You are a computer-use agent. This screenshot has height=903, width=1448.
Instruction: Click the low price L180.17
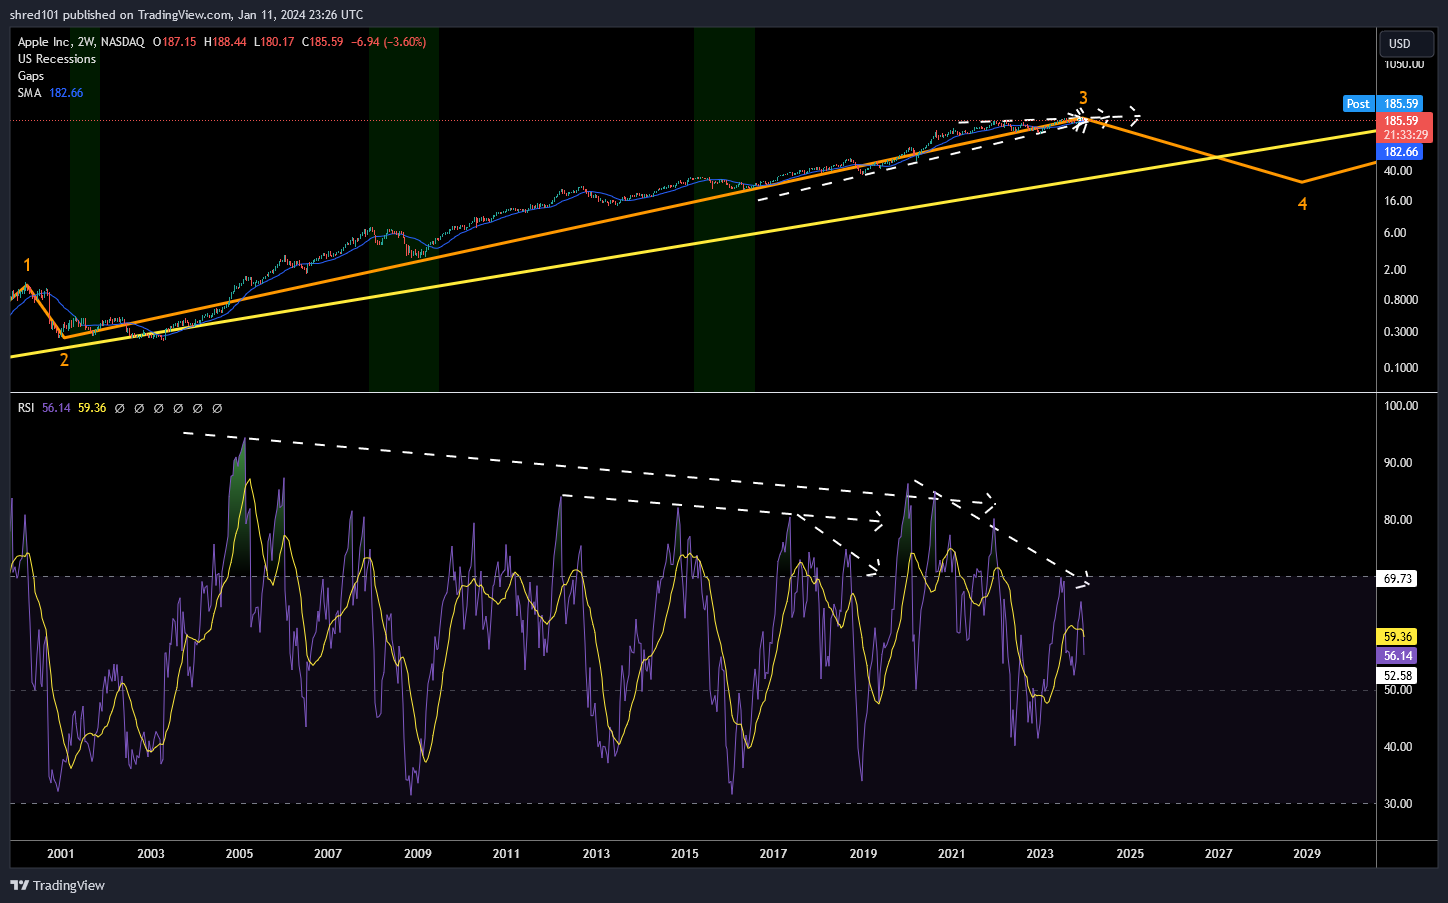274,42
